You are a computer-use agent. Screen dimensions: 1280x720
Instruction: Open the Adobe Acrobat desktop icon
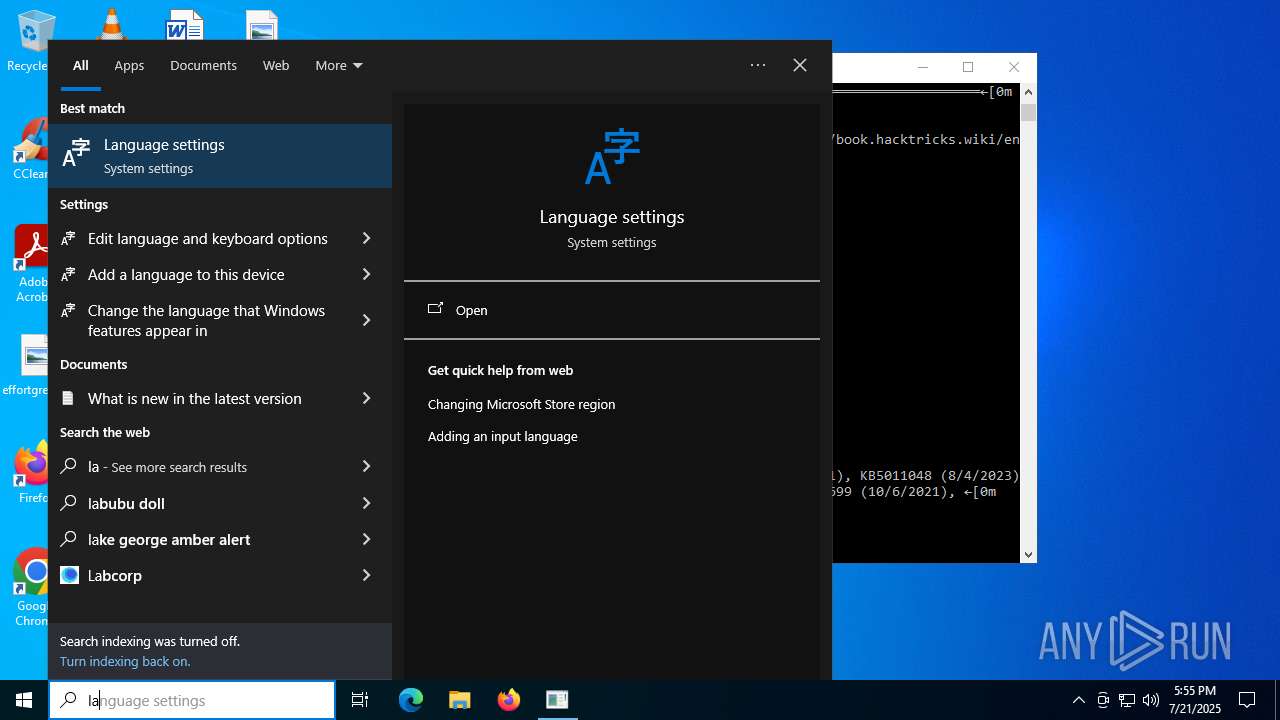click(30, 262)
